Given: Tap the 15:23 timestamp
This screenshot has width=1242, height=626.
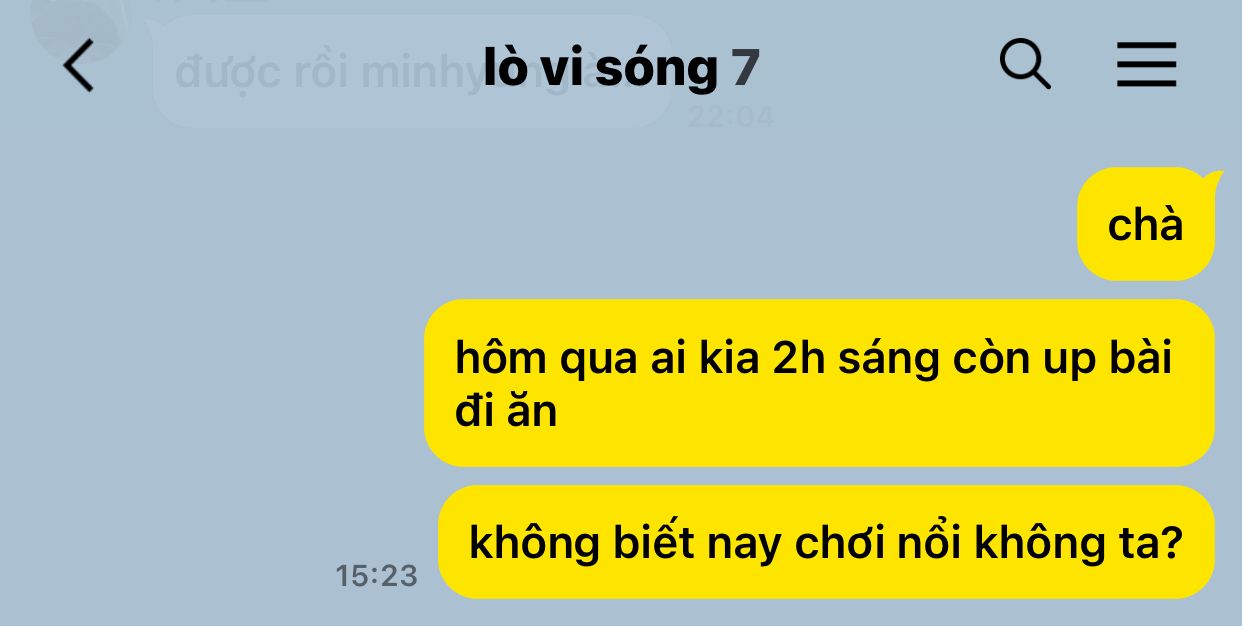Looking at the screenshot, I should 376,576.
